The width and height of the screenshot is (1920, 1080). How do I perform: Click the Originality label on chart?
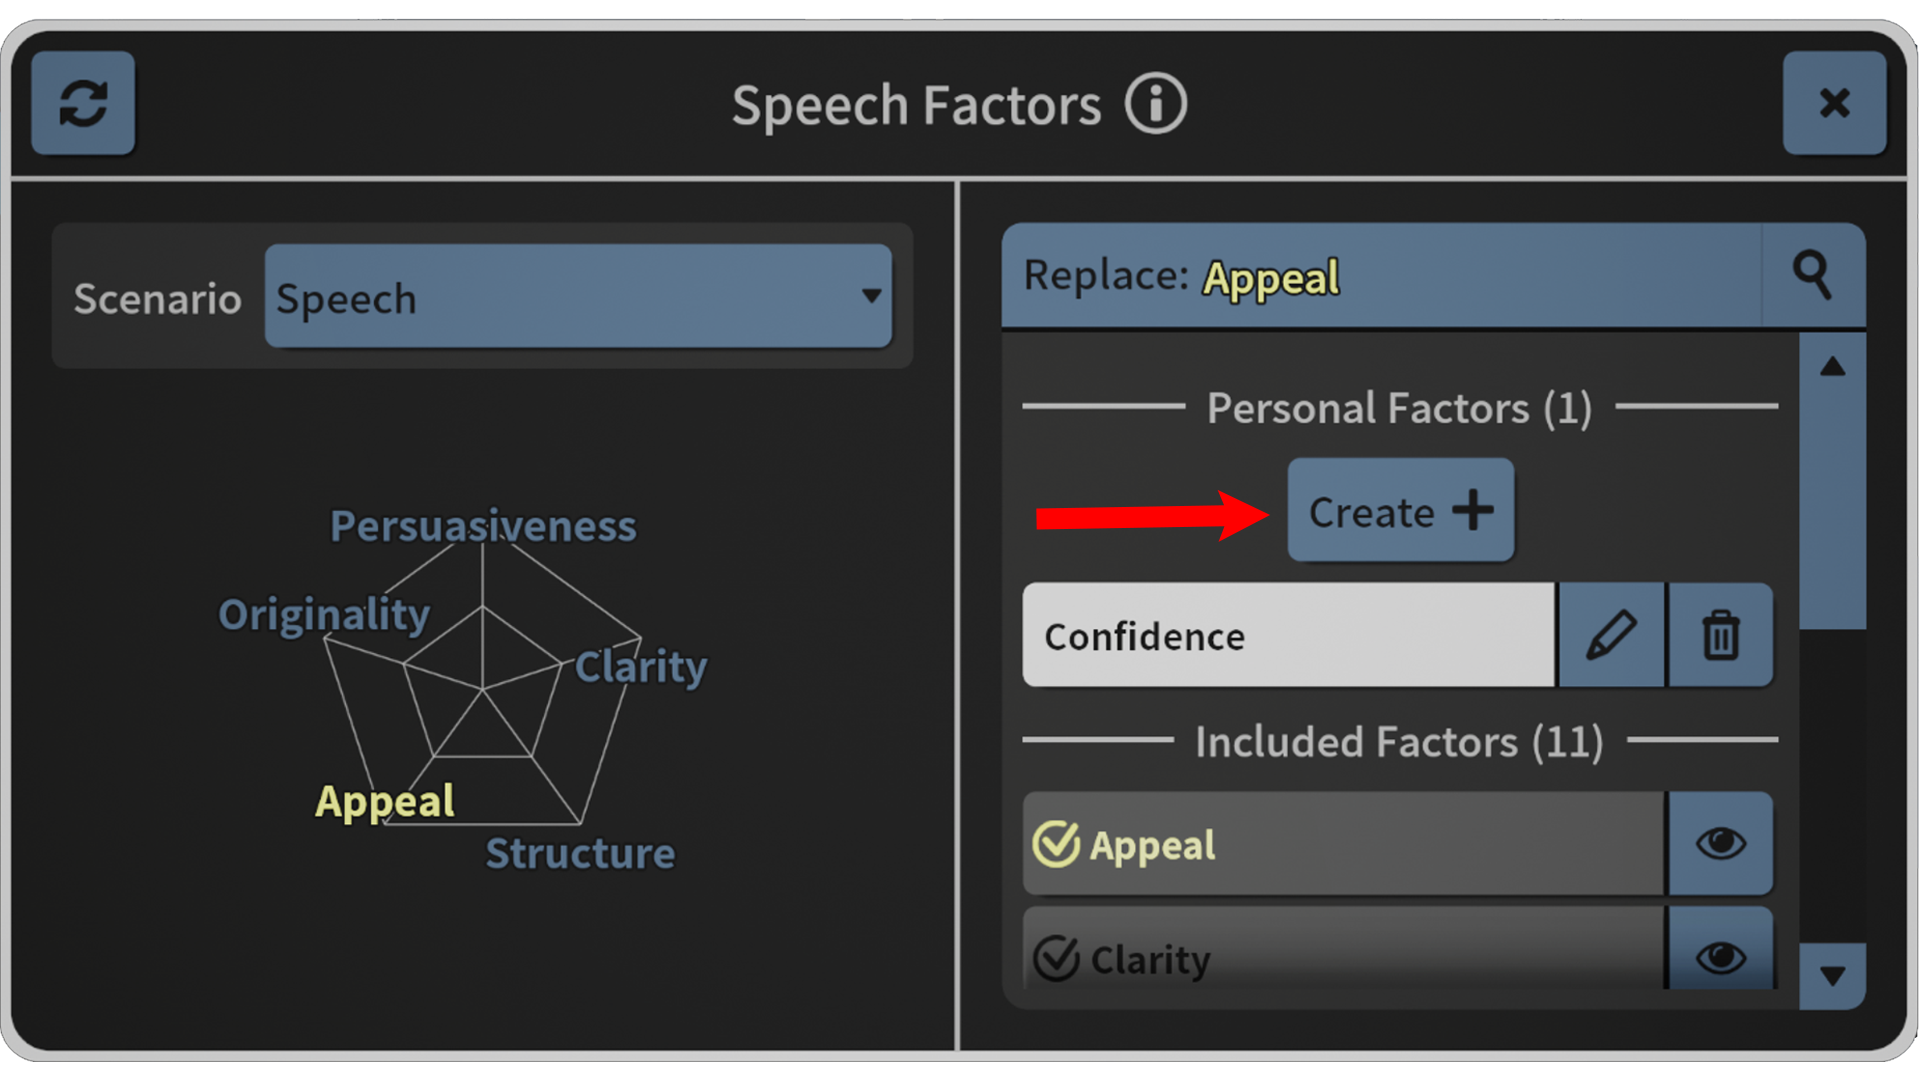(x=324, y=614)
